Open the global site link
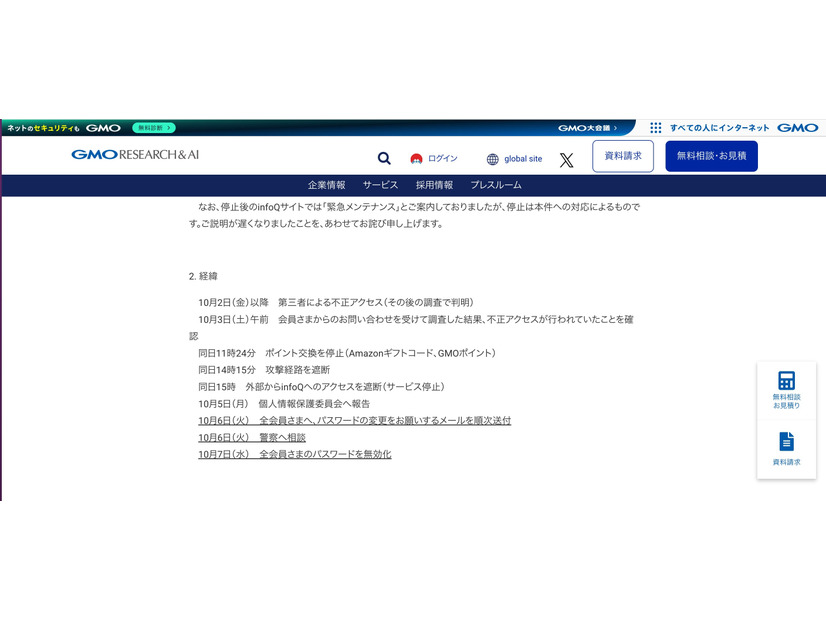Screen dimensions: 826x620 click(x=523, y=159)
